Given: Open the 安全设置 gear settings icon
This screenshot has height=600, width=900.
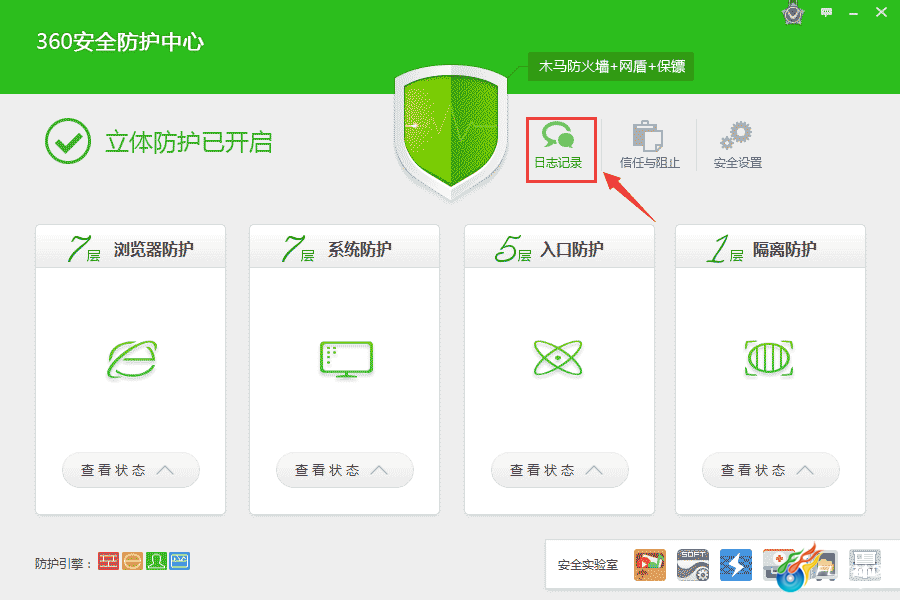Looking at the screenshot, I should [738, 145].
